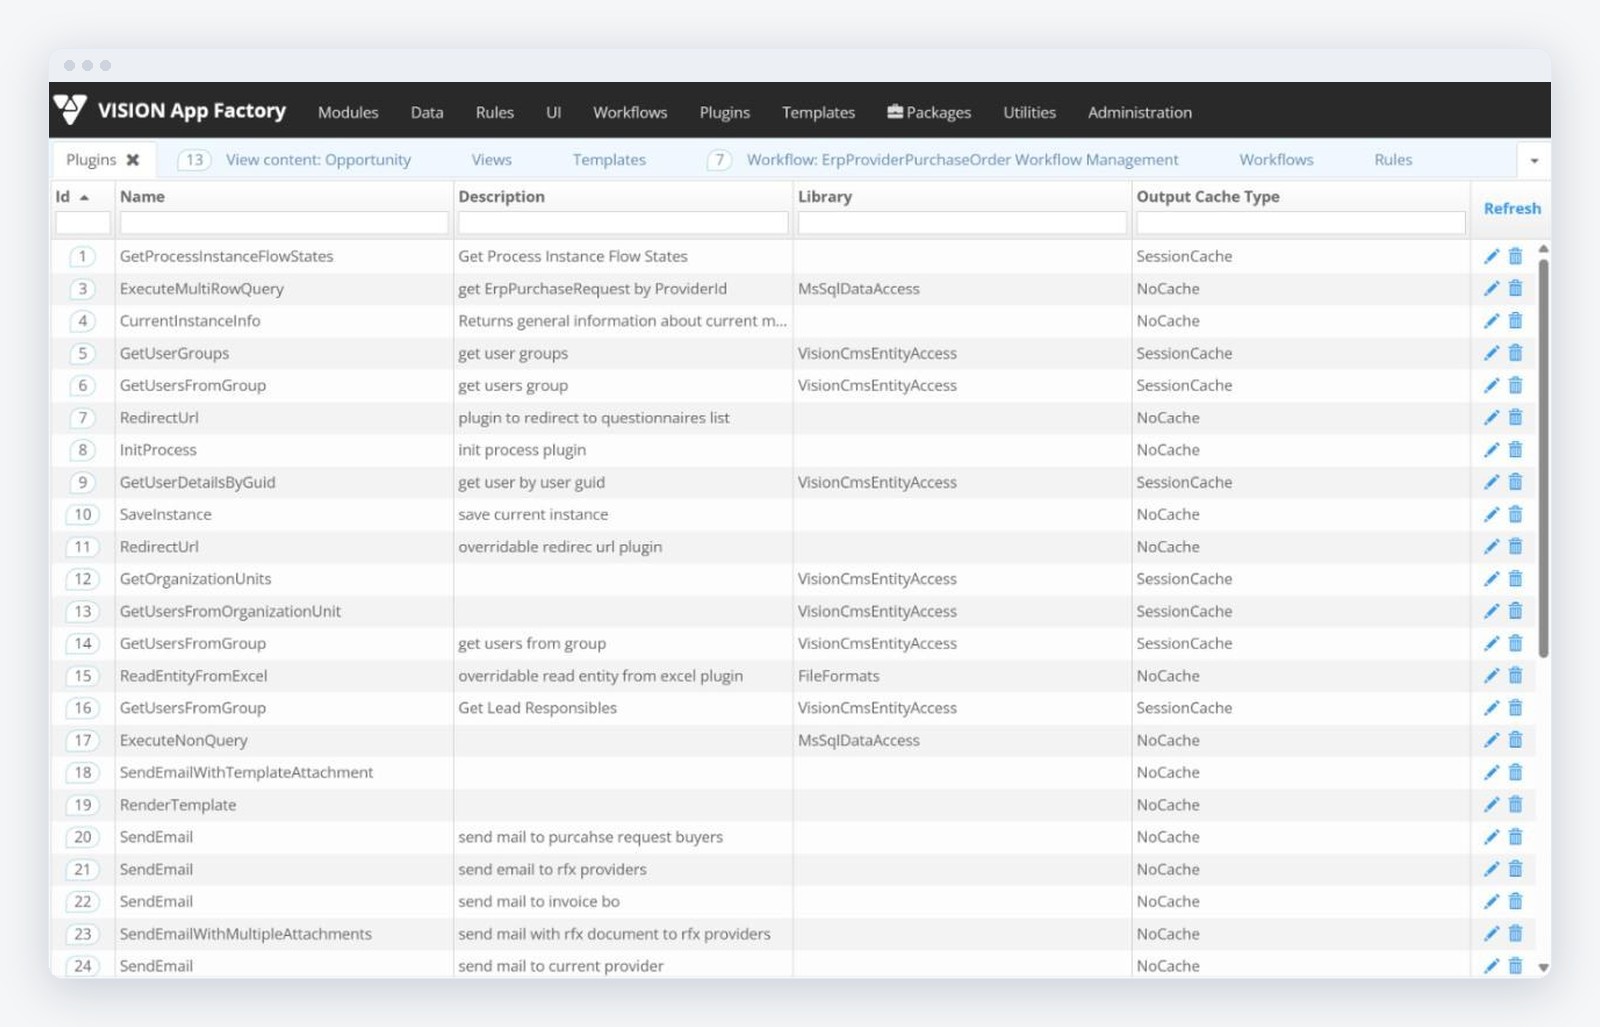Delete the RedirectUrl plugin with Id 7
Screen dimensions: 1600x1027
(1515, 417)
